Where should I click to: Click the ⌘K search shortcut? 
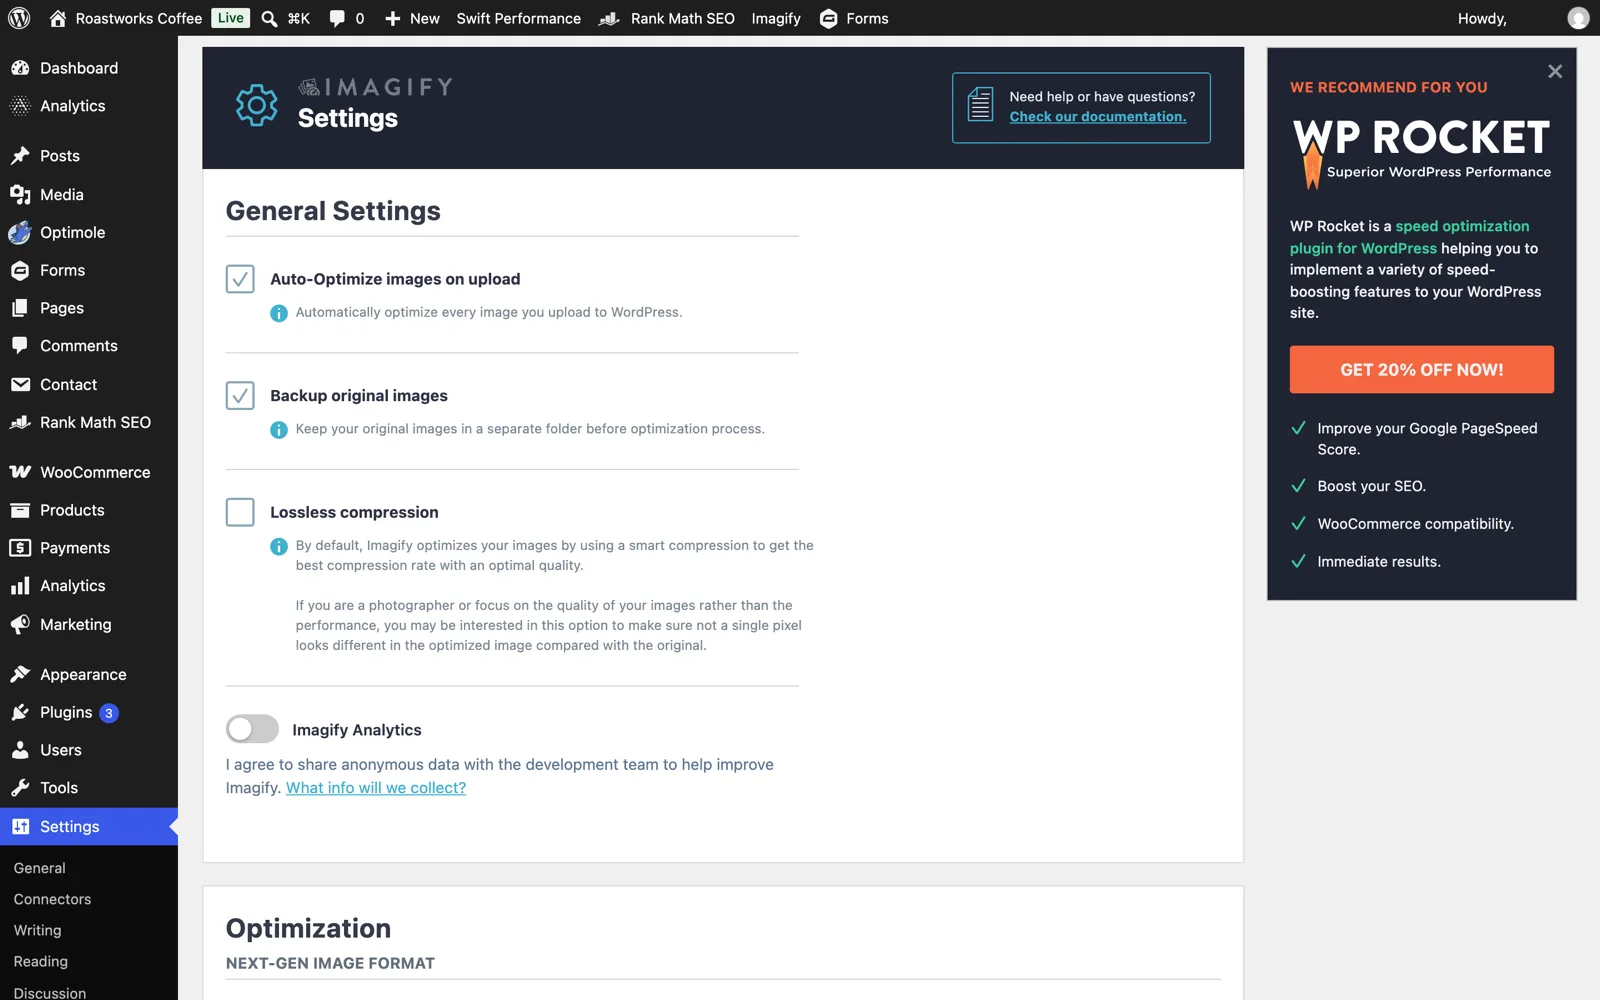[299, 18]
